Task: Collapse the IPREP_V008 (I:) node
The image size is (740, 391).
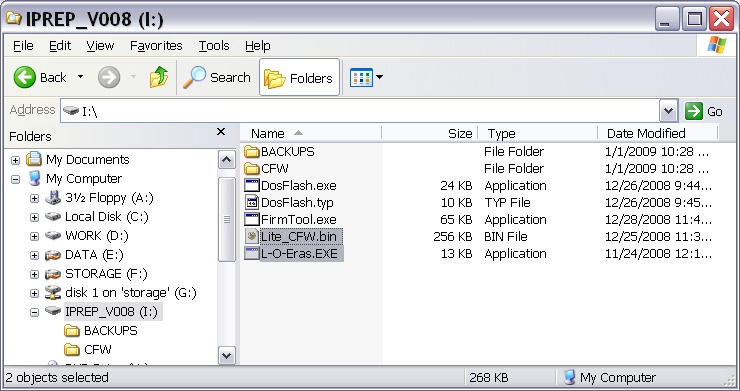Action: [x=34, y=312]
